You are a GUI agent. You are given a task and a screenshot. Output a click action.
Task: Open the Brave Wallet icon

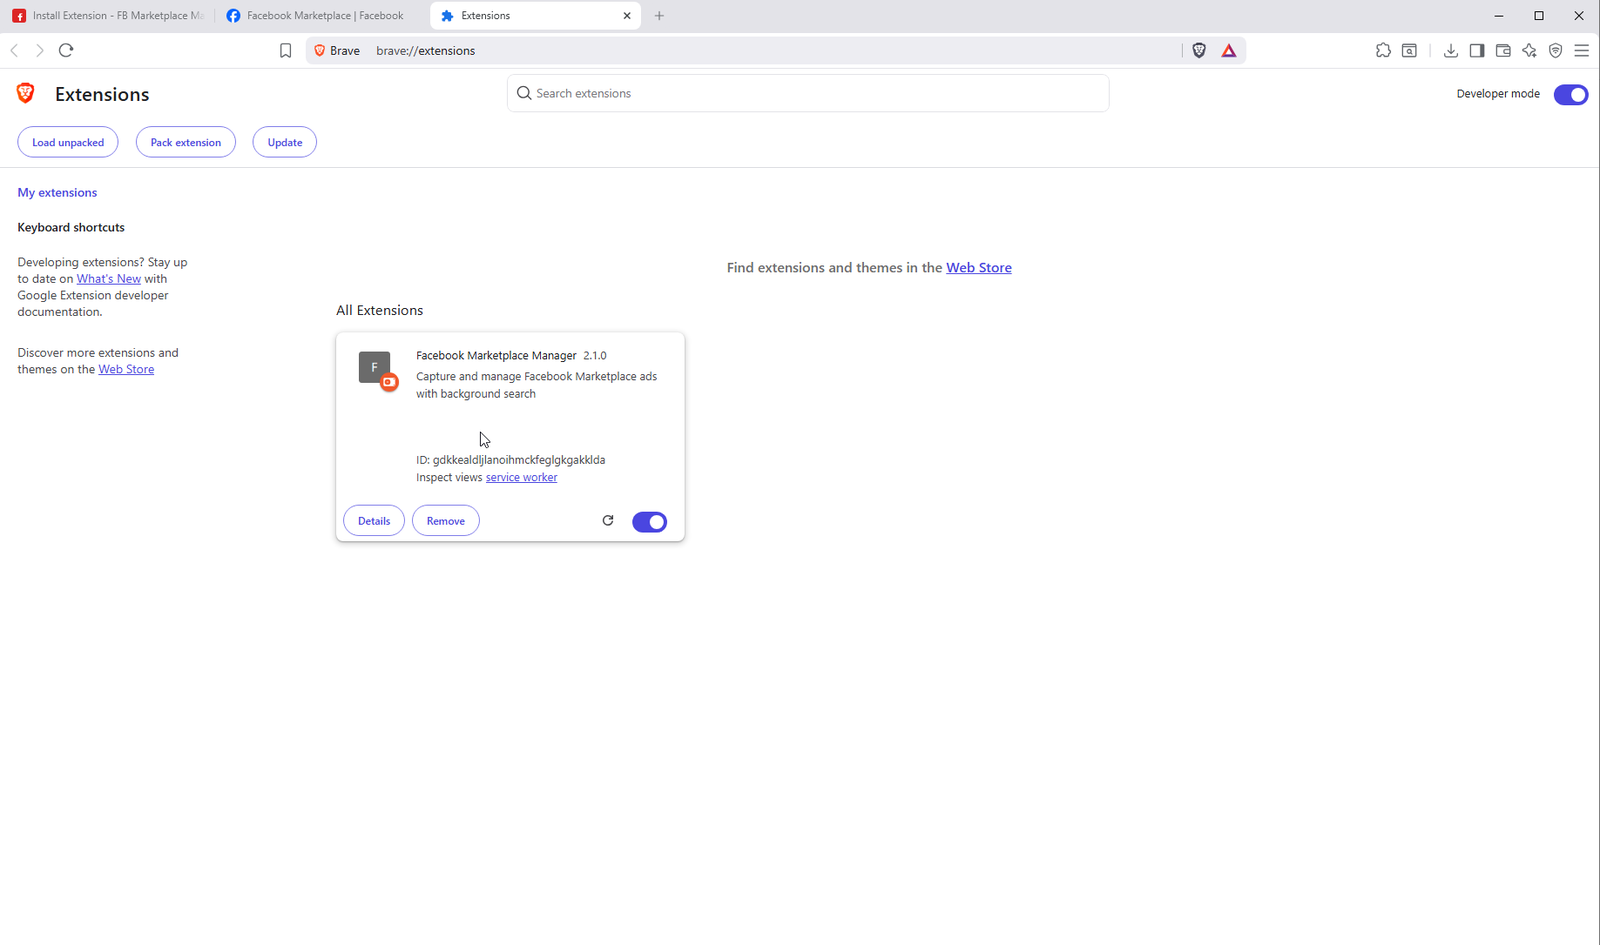1503,50
